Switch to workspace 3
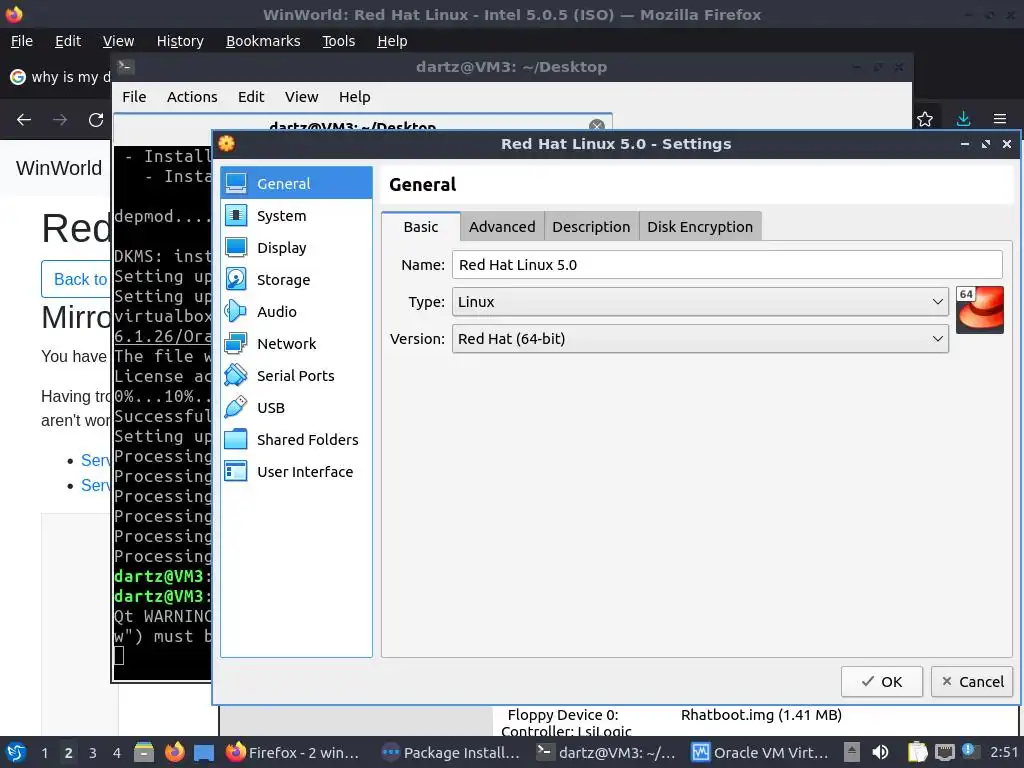1024x768 pixels. point(93,753)
